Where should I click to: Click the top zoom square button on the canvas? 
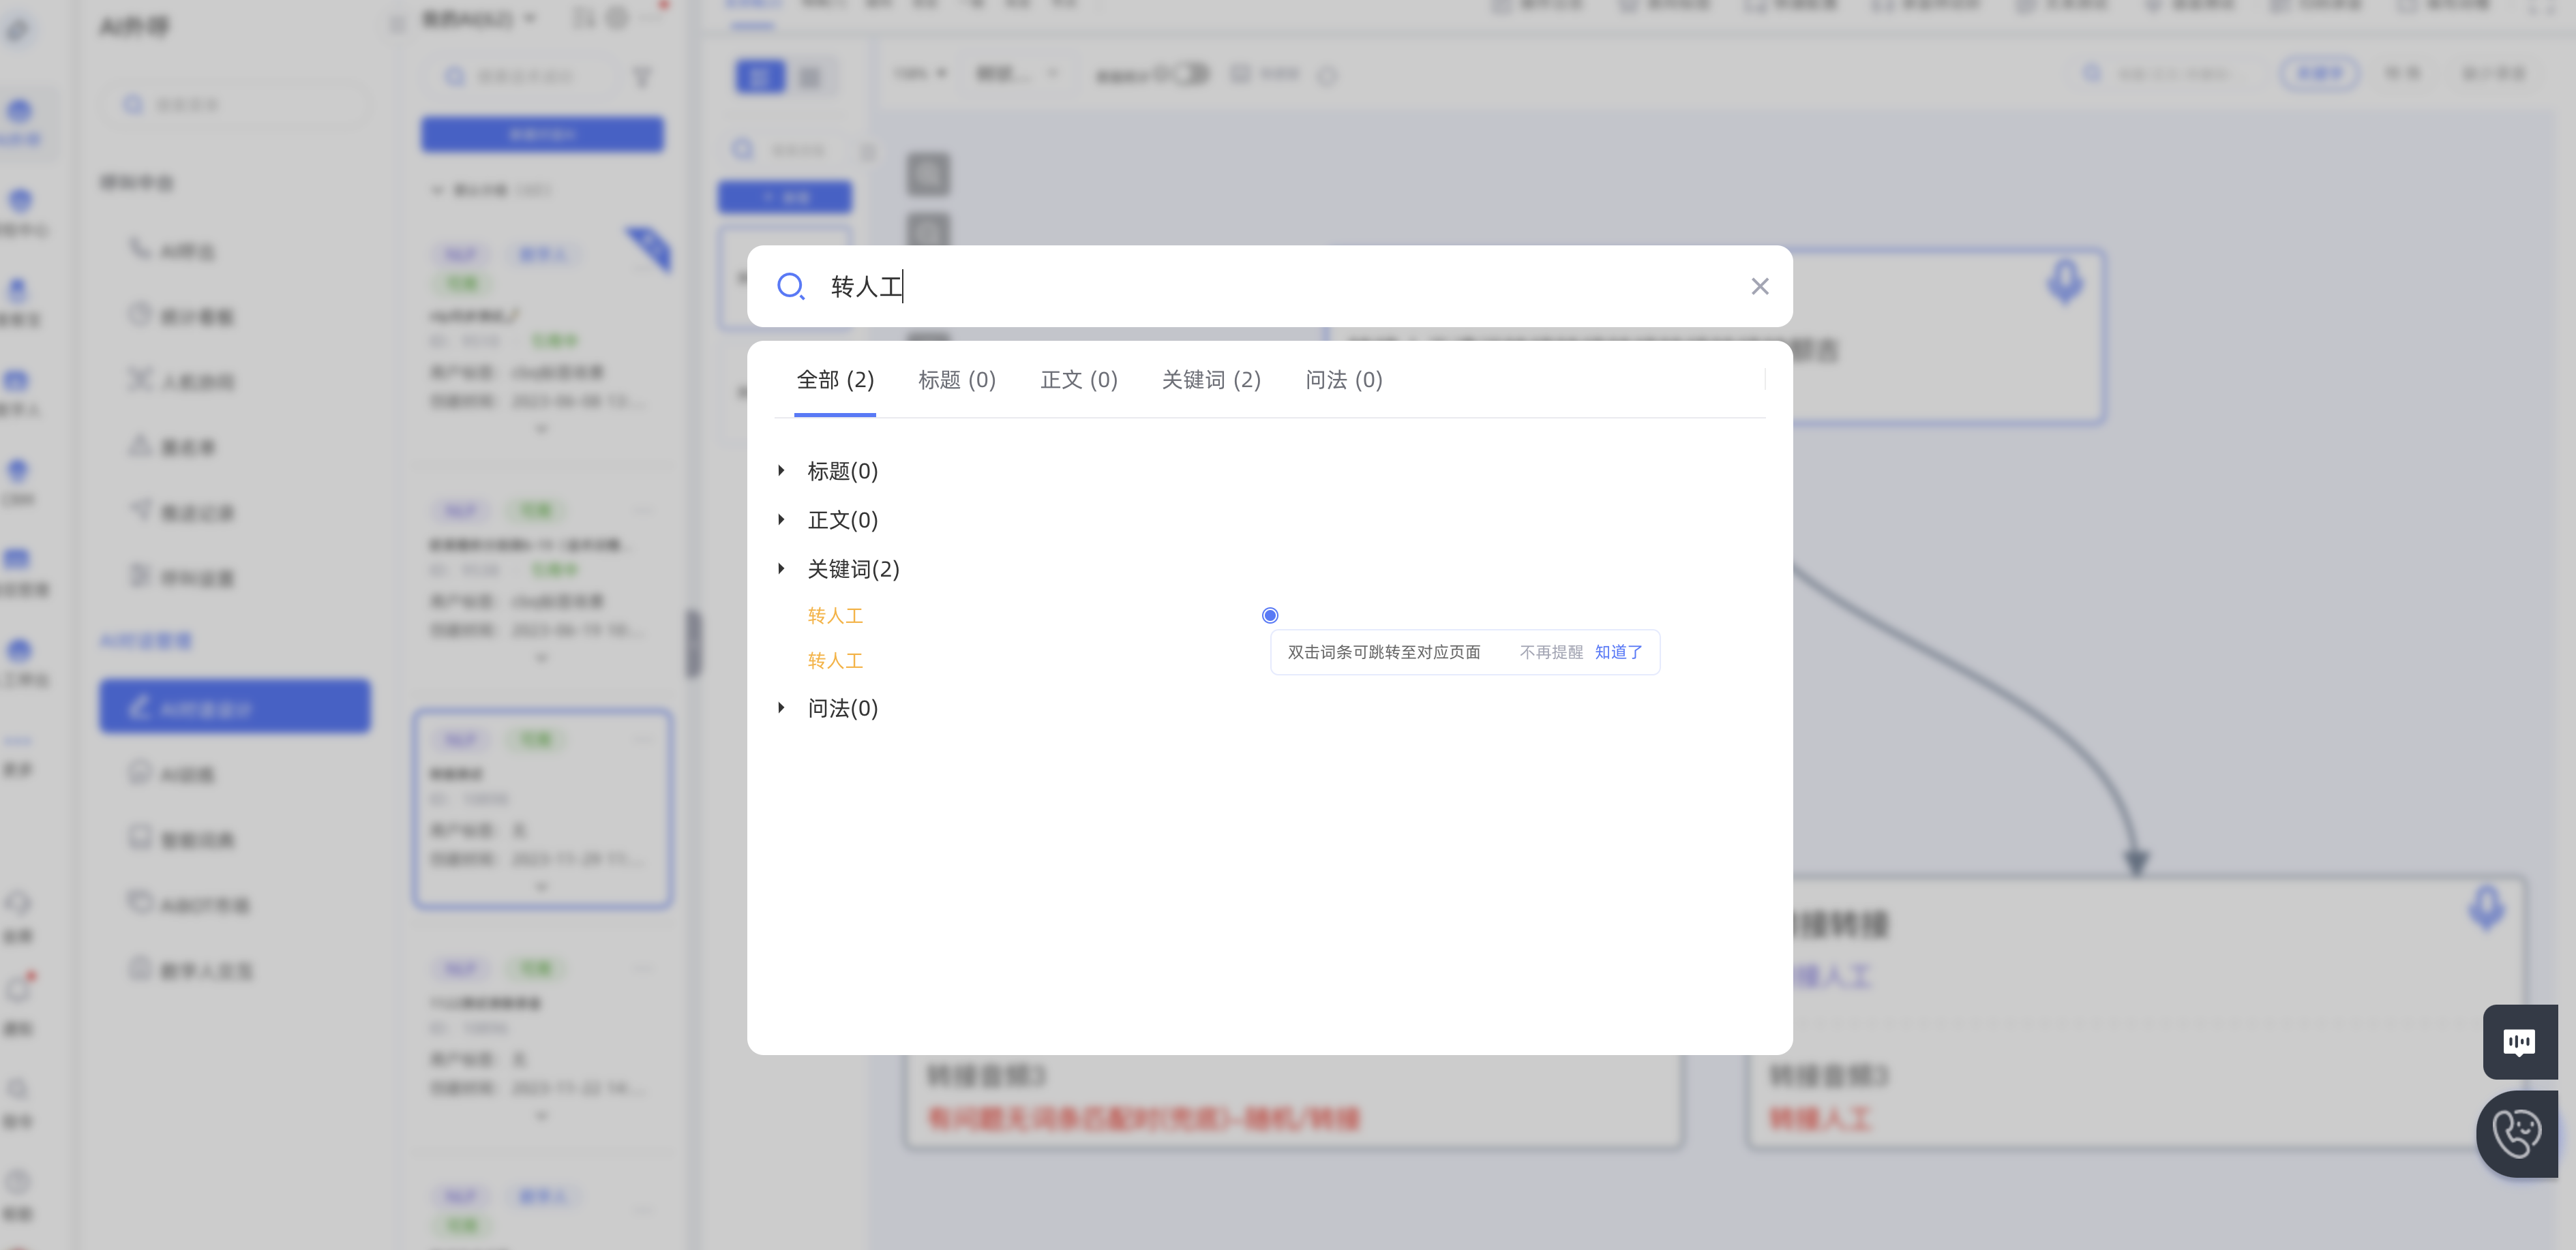pos(928,174)
